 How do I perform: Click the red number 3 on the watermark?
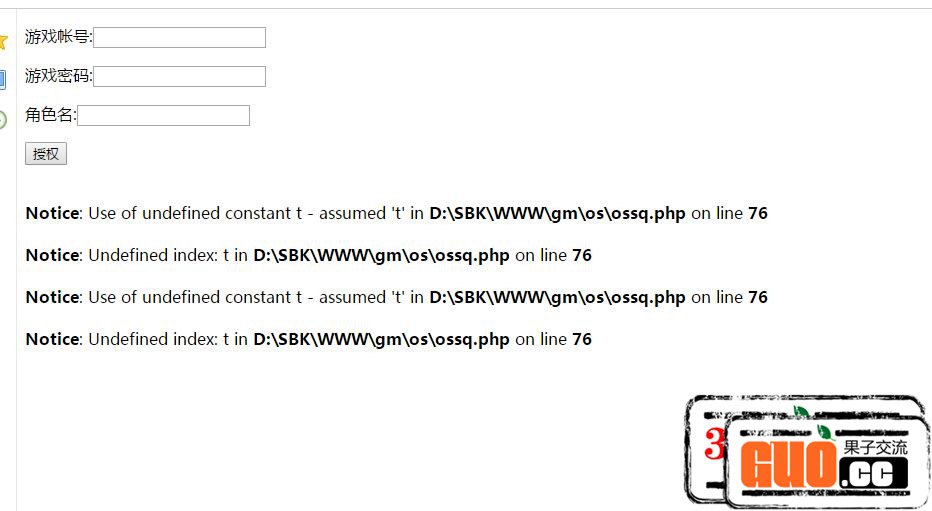tap(715, 444)
